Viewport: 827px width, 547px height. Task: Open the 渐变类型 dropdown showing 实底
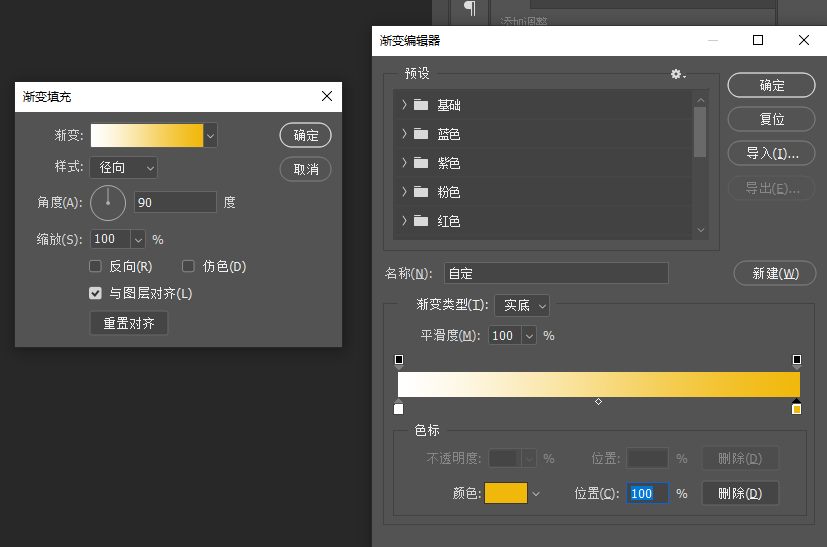pos(522,305)
